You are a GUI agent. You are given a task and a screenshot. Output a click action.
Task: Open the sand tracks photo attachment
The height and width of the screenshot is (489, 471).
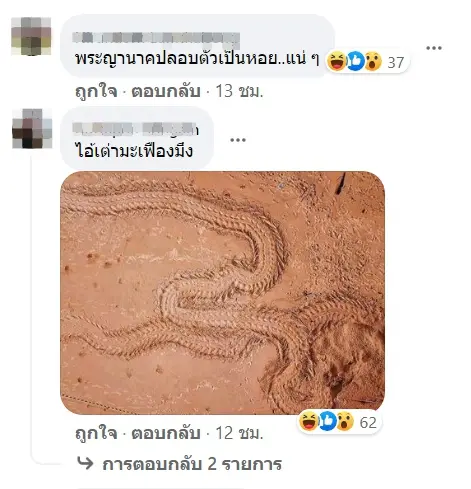[222, 293]
